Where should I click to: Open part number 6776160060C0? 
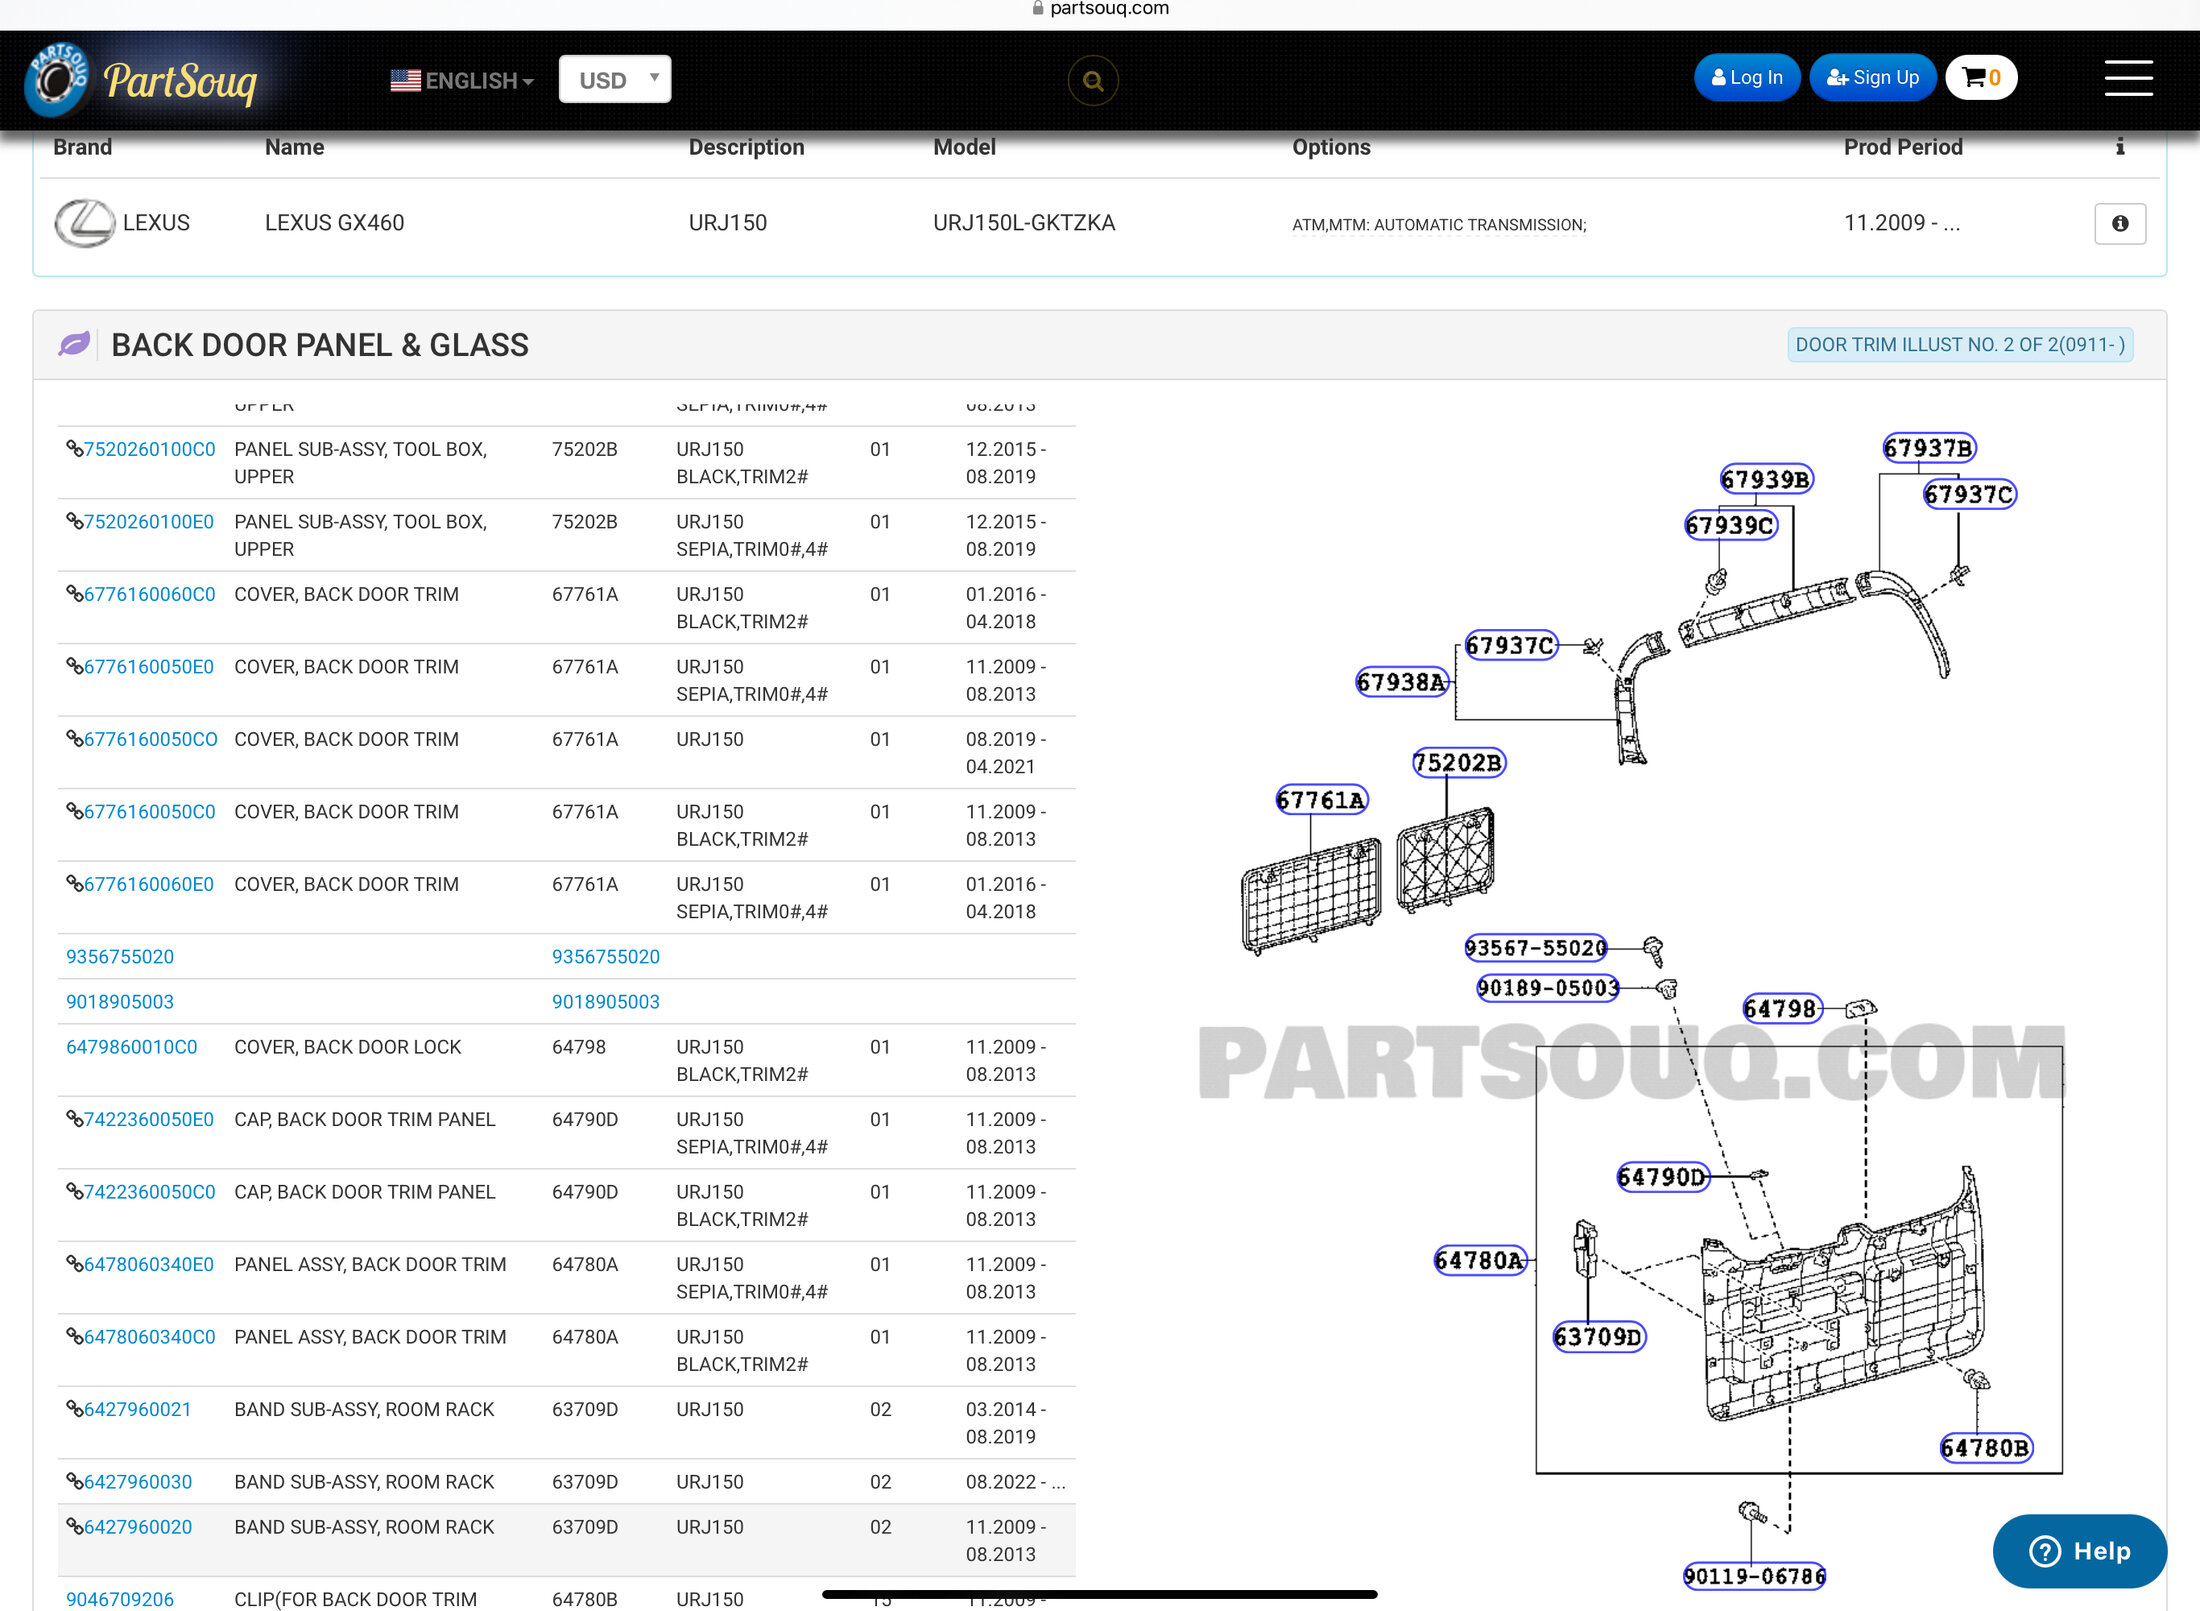point(149,594)
